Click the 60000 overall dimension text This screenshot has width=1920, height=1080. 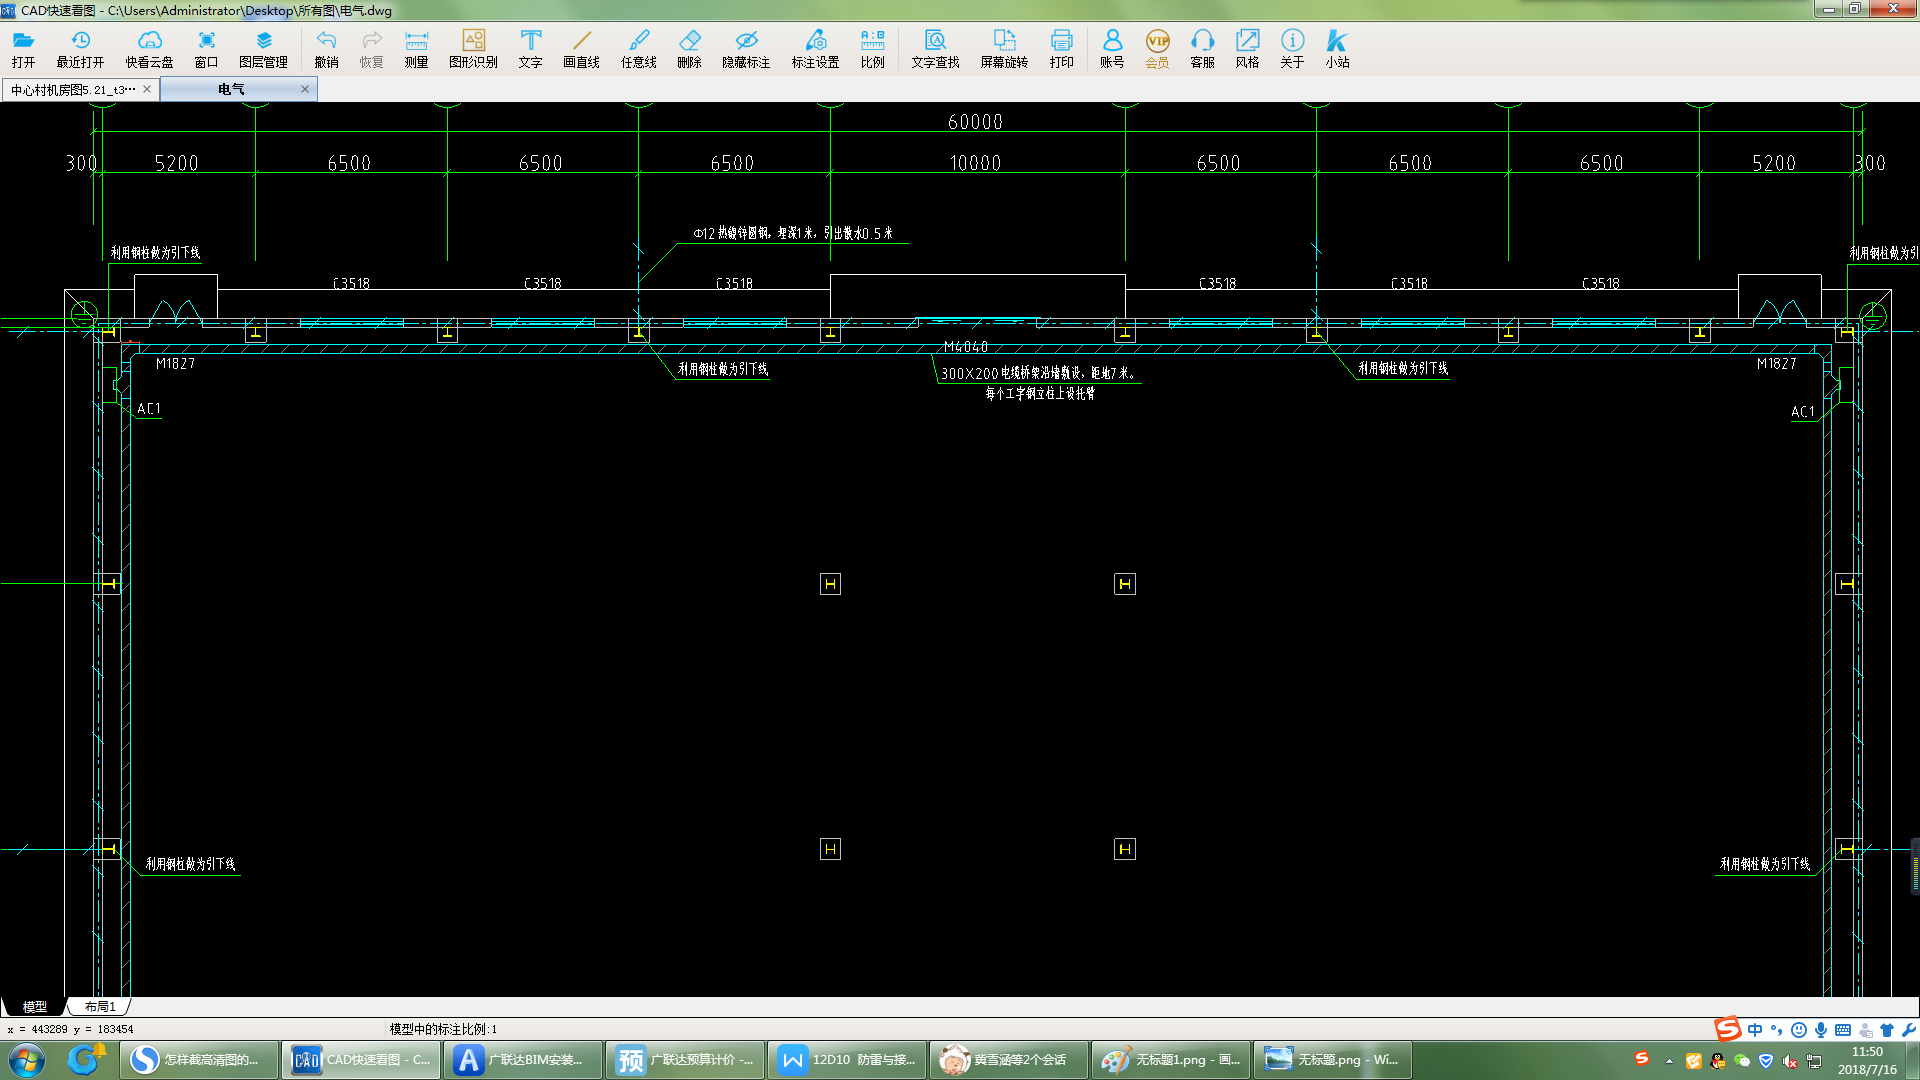(975, 122)
